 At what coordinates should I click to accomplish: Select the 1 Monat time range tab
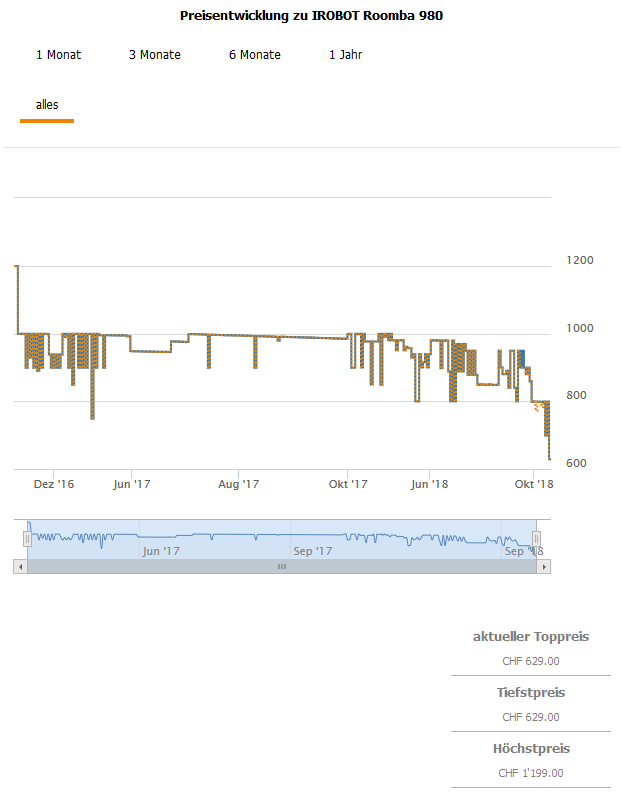pos(58,55)
